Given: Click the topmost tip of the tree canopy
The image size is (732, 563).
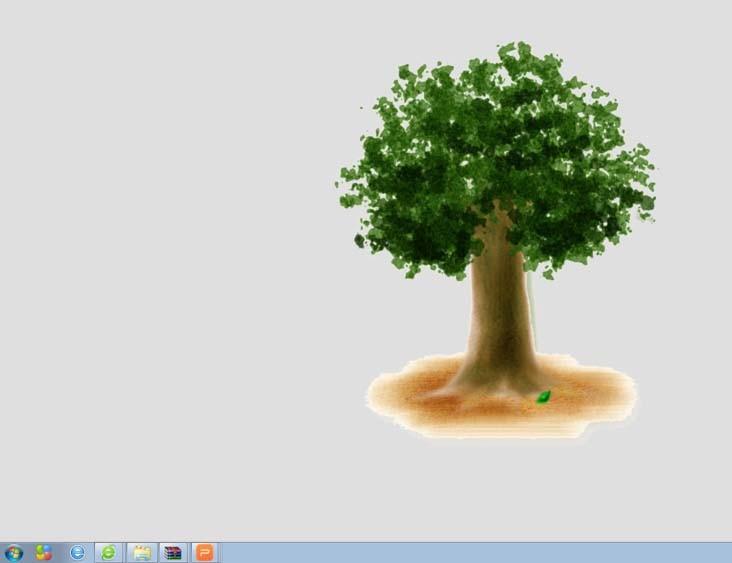Looking at the screenshot, I should pyautogui.click(x=517, y=46).
